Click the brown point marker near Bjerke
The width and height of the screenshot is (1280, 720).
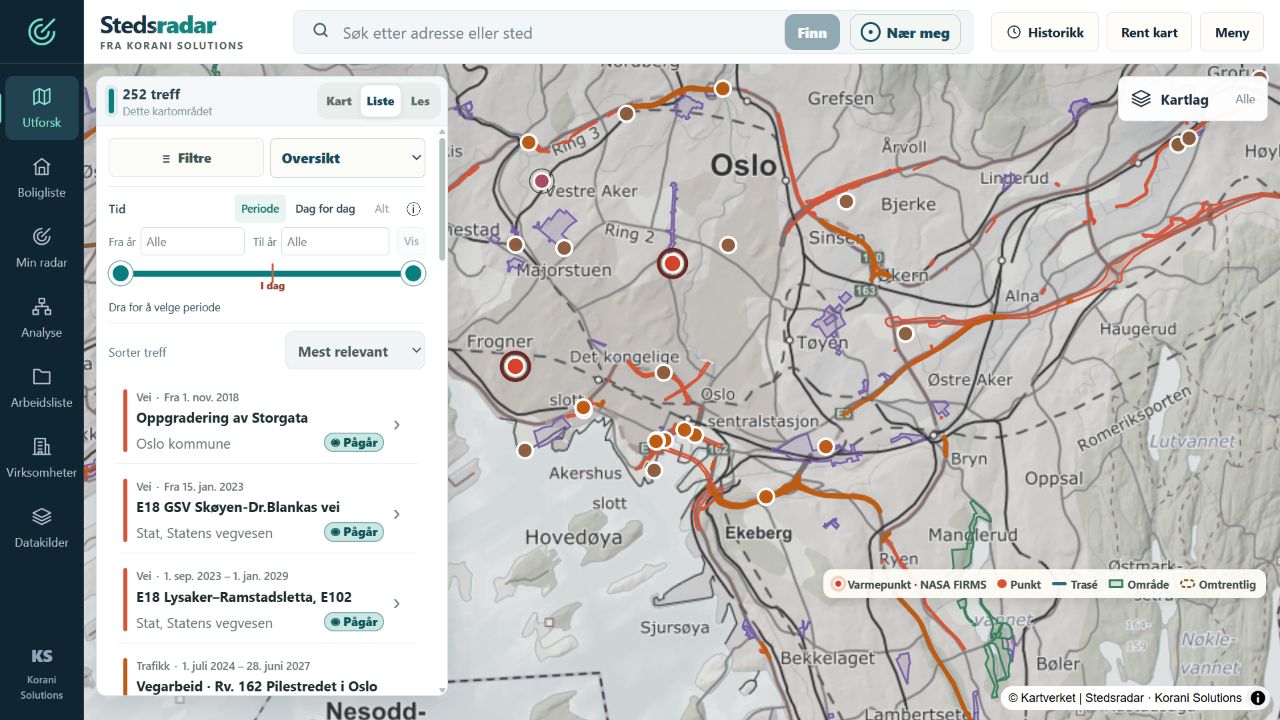pos(846,201)
